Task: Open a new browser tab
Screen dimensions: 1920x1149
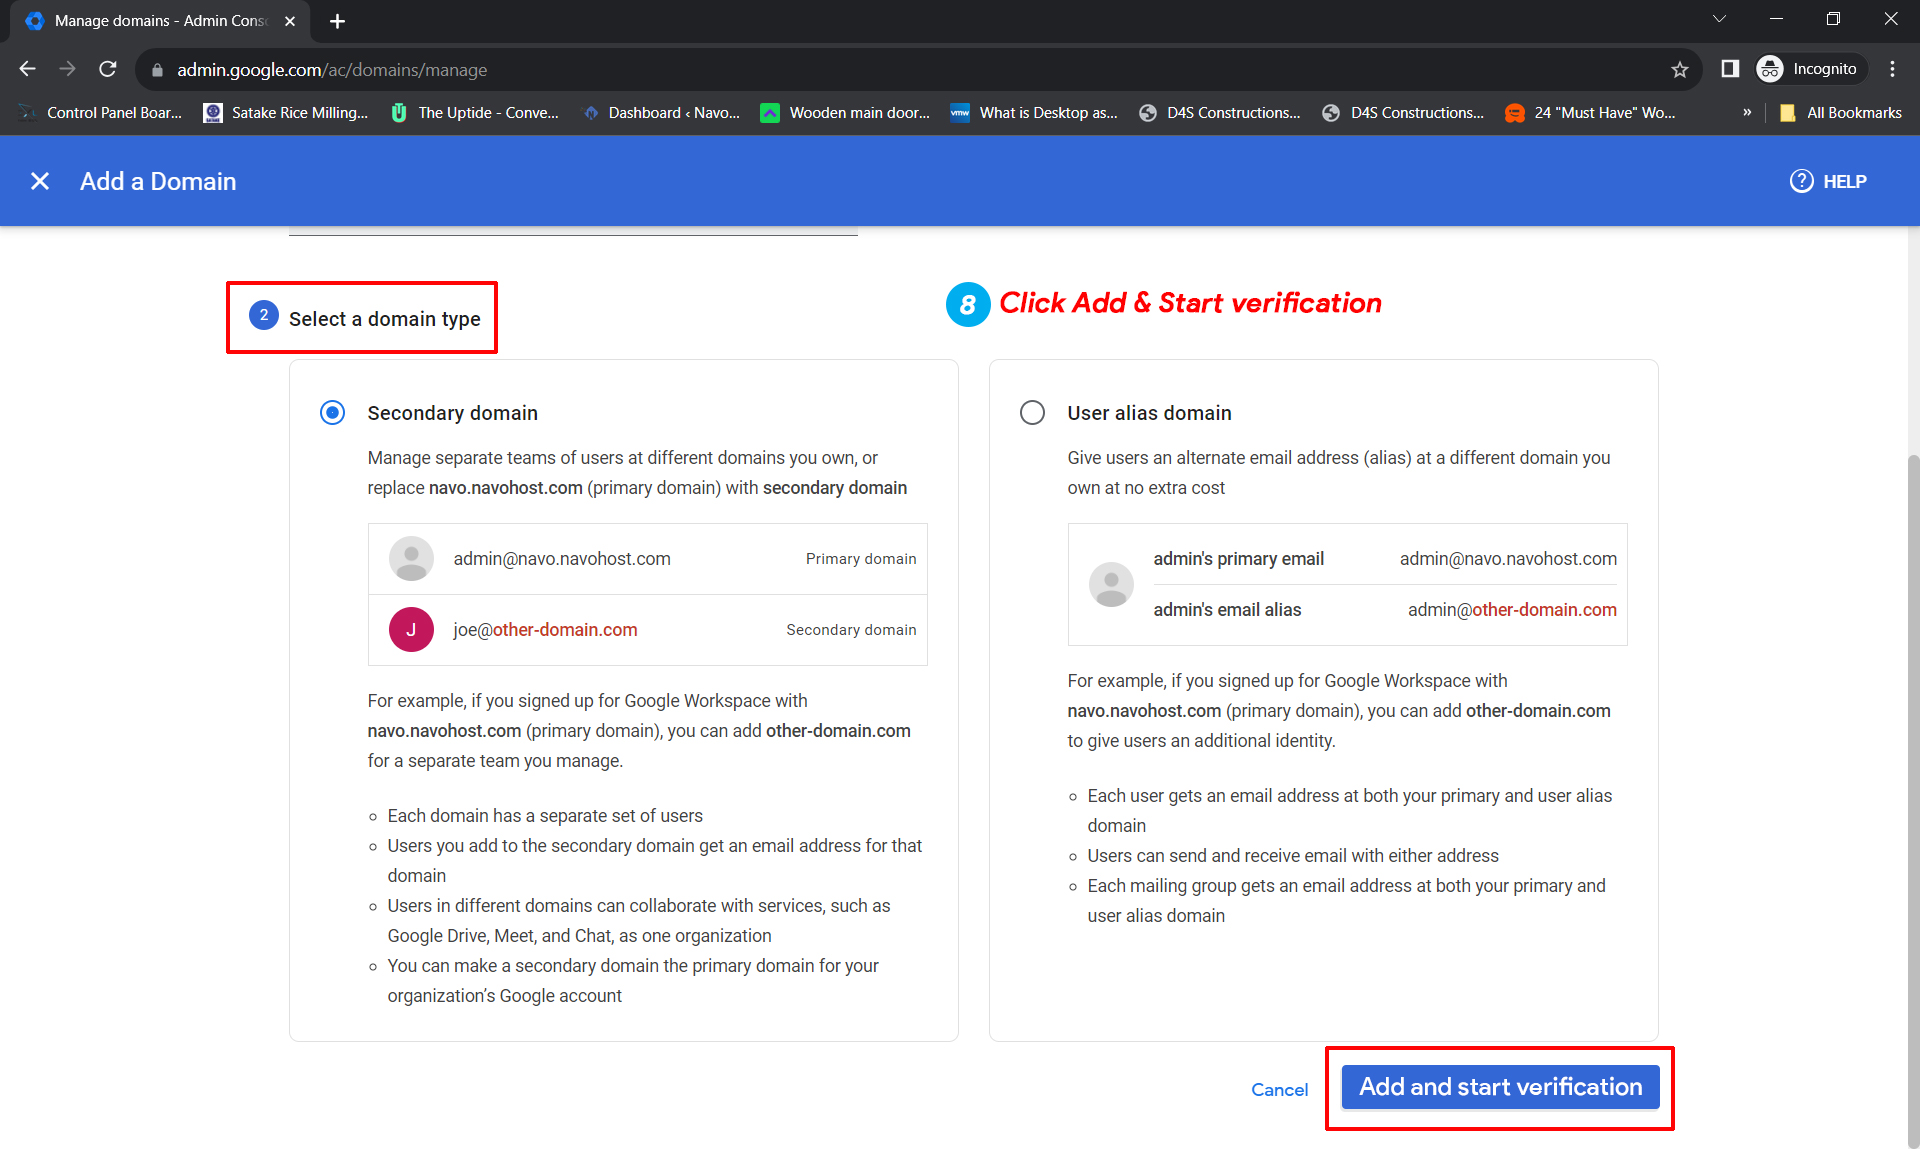Action: (337, 21)
